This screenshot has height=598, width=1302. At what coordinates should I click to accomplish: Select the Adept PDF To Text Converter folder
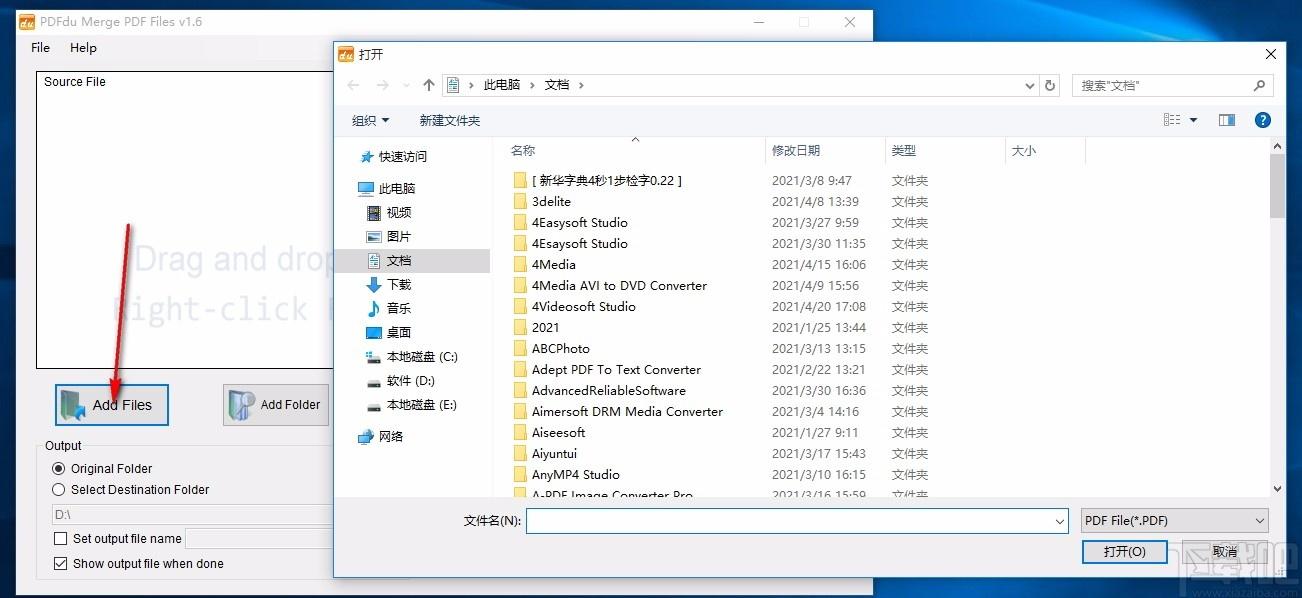coord(616,369)
